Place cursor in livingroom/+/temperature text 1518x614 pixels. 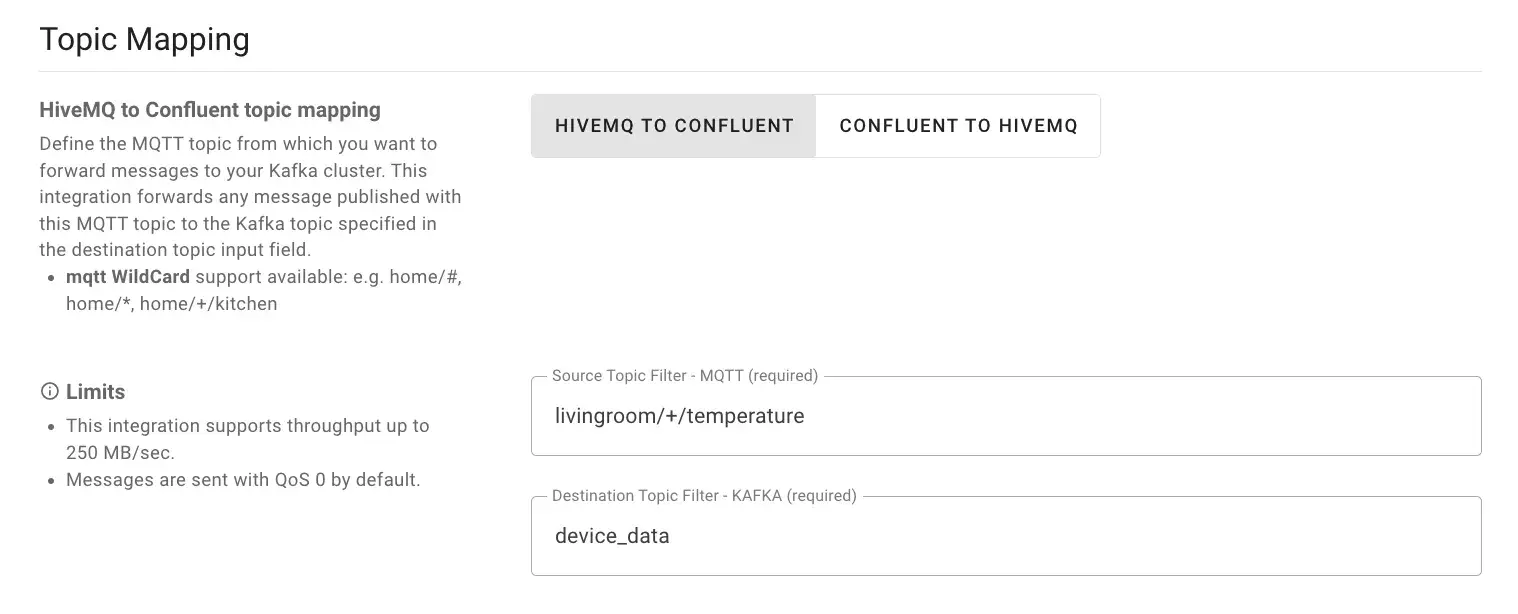[x=679, y=416]
